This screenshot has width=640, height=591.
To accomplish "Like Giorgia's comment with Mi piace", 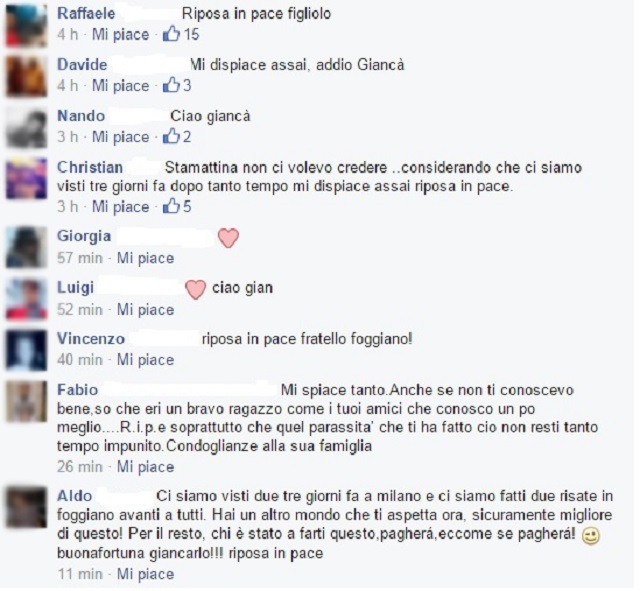I will pos(145,258).
